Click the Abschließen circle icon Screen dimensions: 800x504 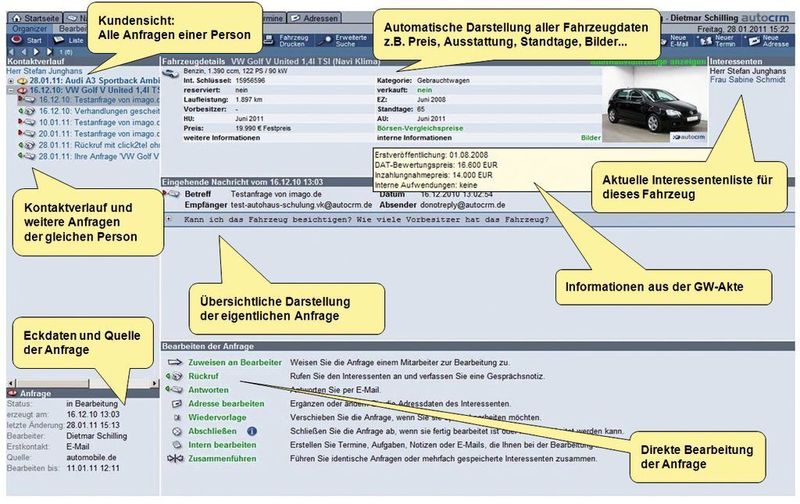click(177, 431)
